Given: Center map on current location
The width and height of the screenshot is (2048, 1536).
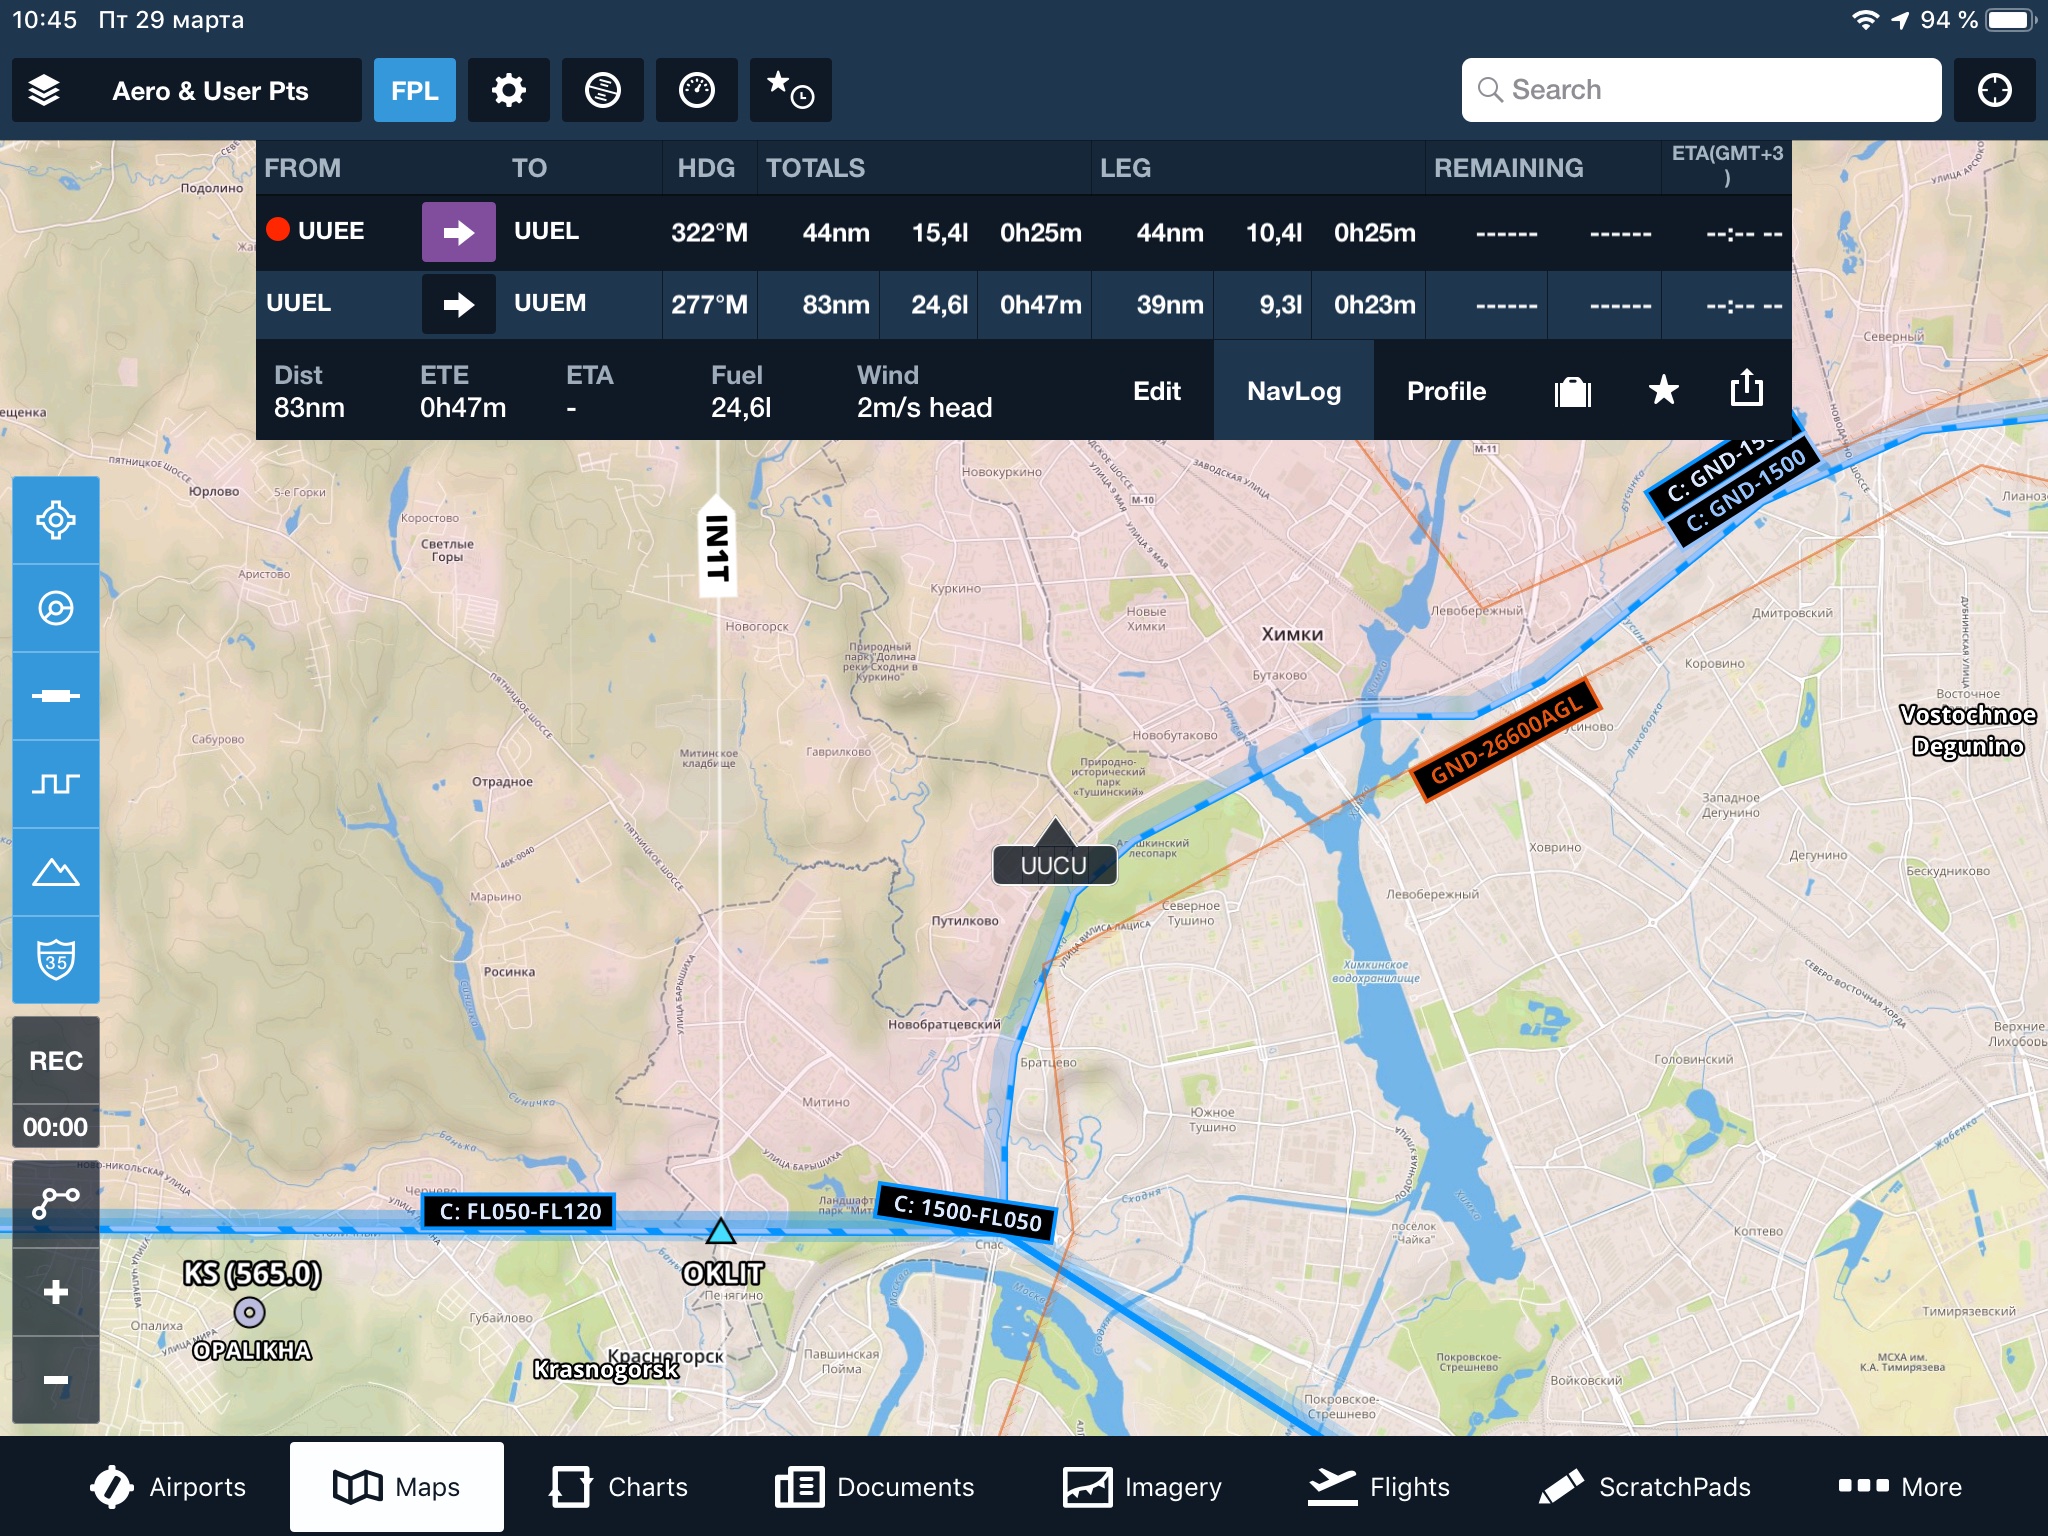Looking at the screenshot, I should [1994, 91].
